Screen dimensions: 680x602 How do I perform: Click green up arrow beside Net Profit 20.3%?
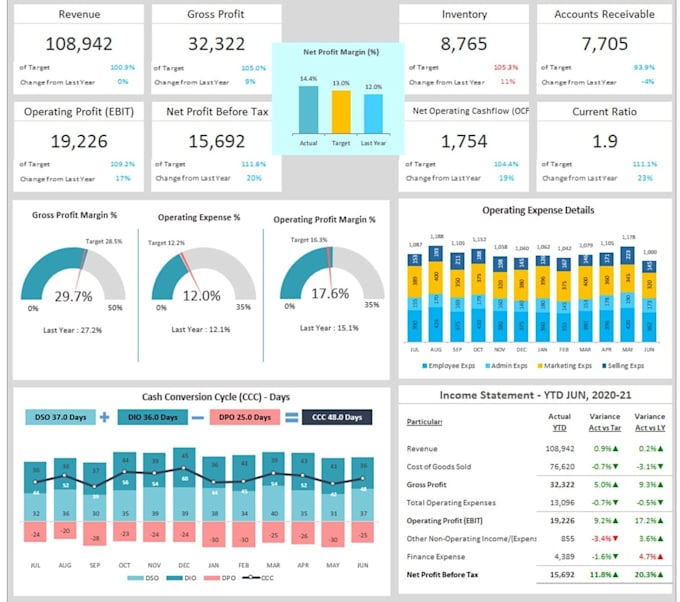pyautogui.click(x=660, y=575)
